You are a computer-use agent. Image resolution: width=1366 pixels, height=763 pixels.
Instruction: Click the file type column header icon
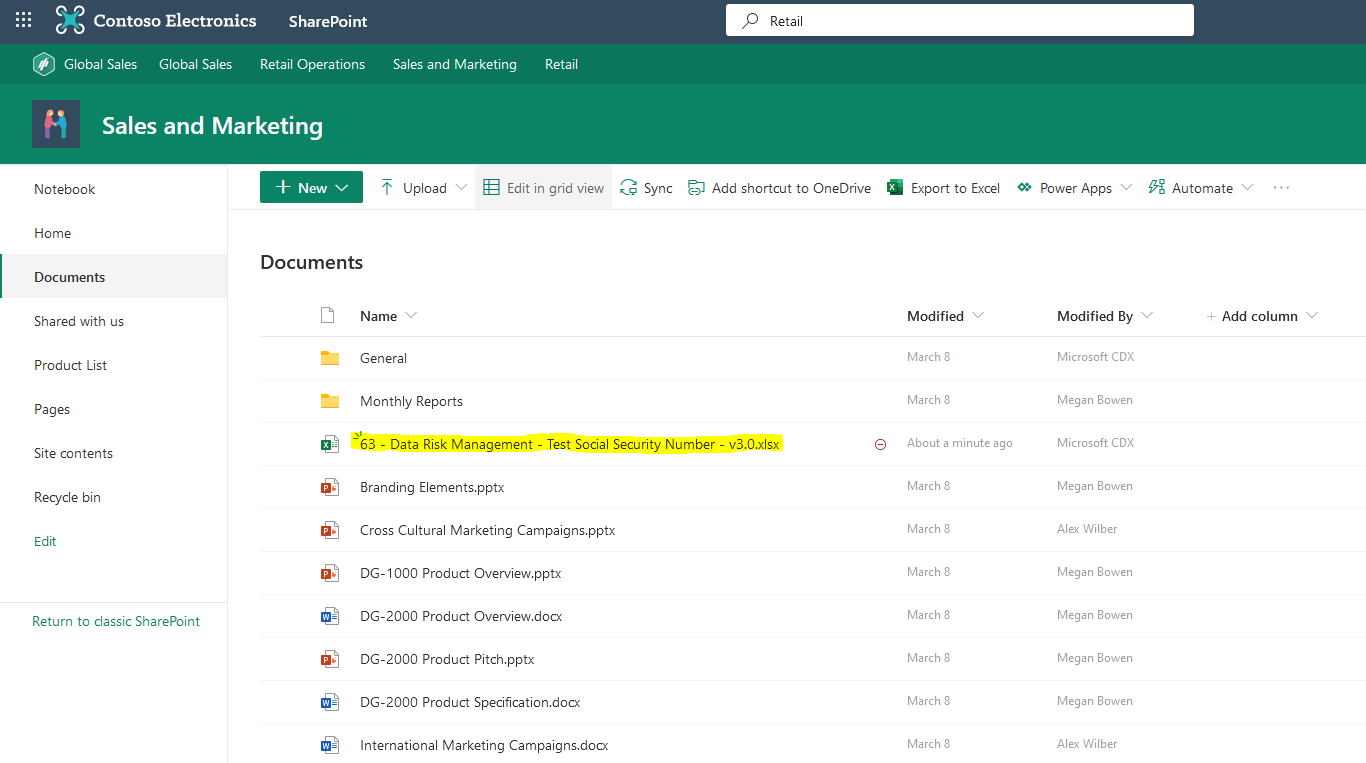[327, 316]
